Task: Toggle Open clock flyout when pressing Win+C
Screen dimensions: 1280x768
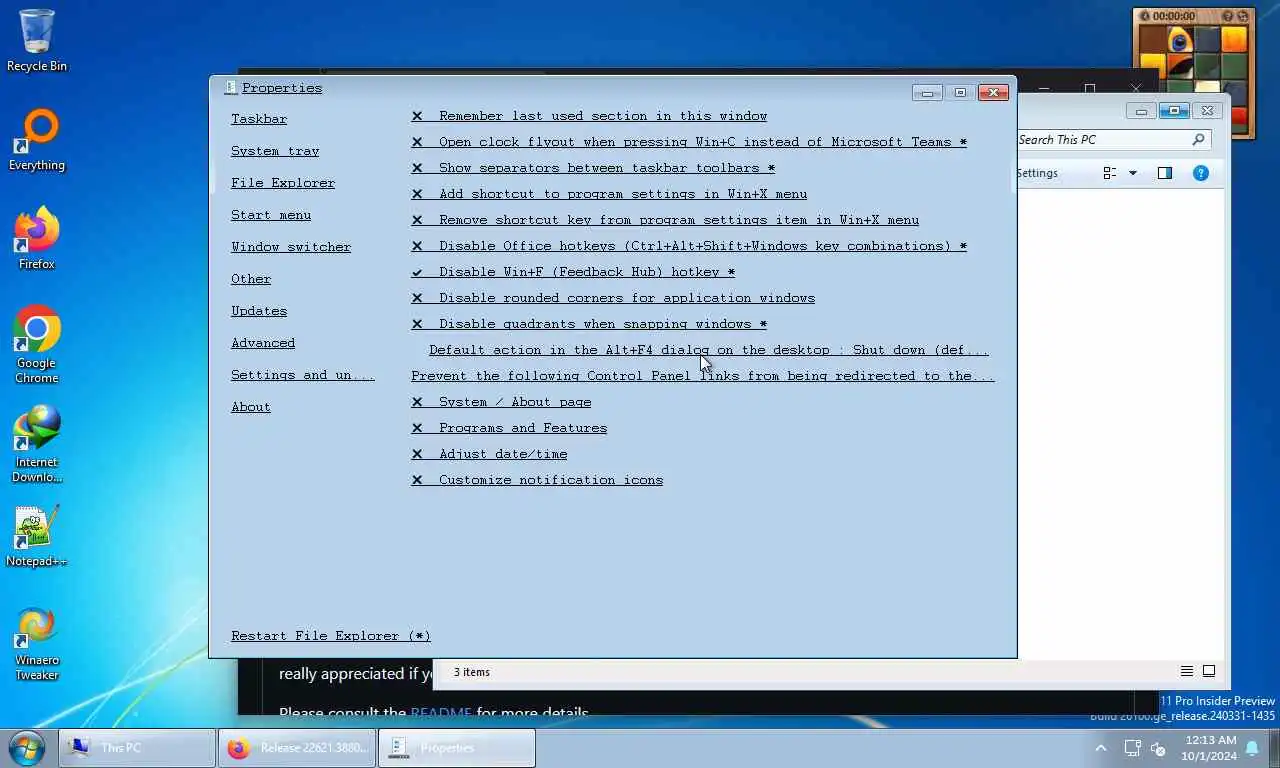Action: pos(689,142)
